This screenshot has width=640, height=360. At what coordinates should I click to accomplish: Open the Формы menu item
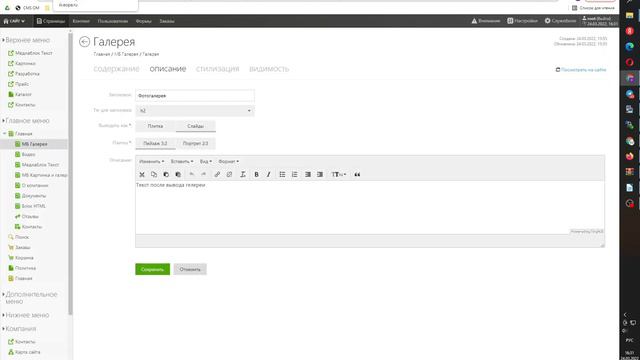click(x=143, y=21)
